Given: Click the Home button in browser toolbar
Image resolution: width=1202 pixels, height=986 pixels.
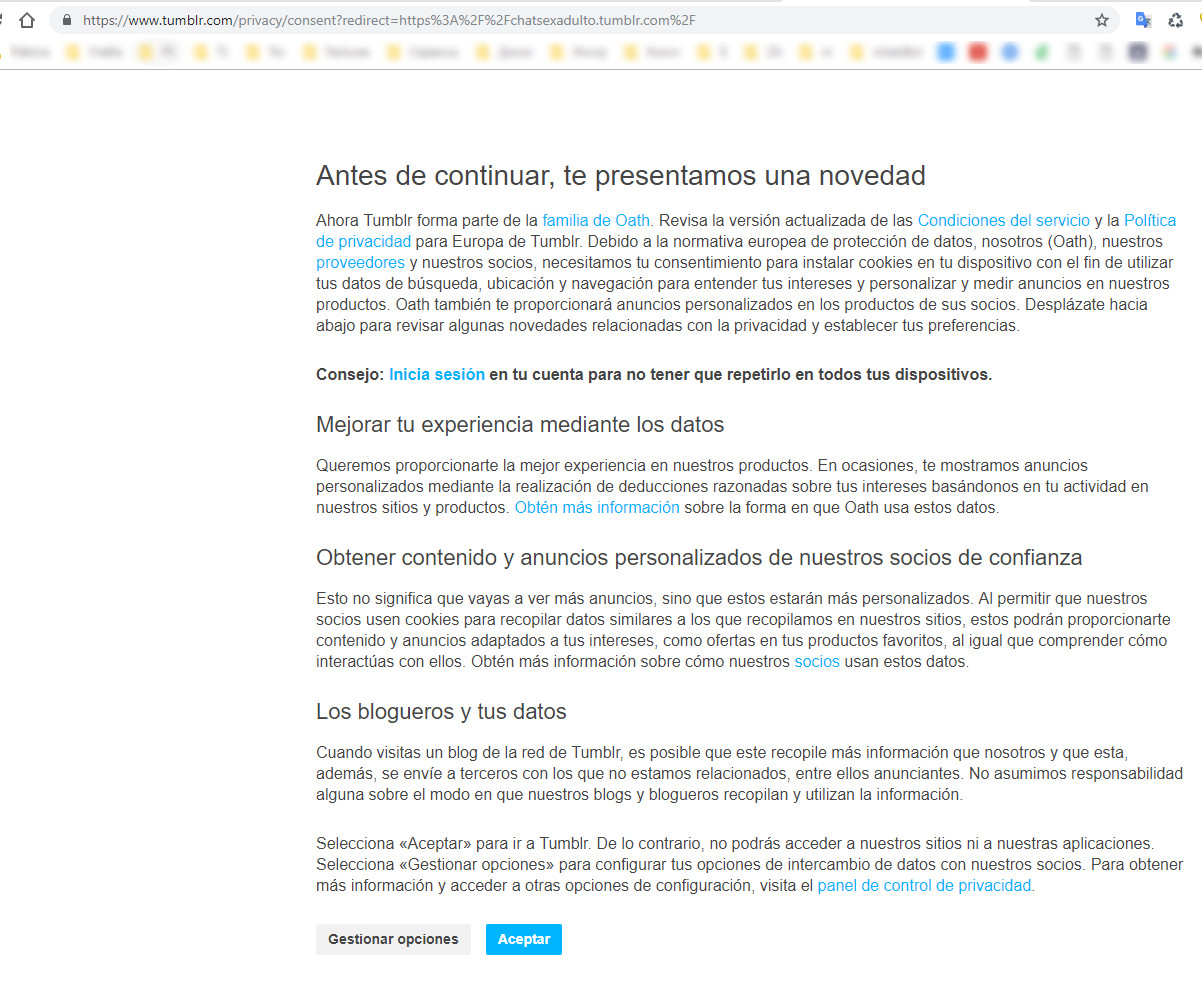Looking at the screenshot, I should click(27, 20).
